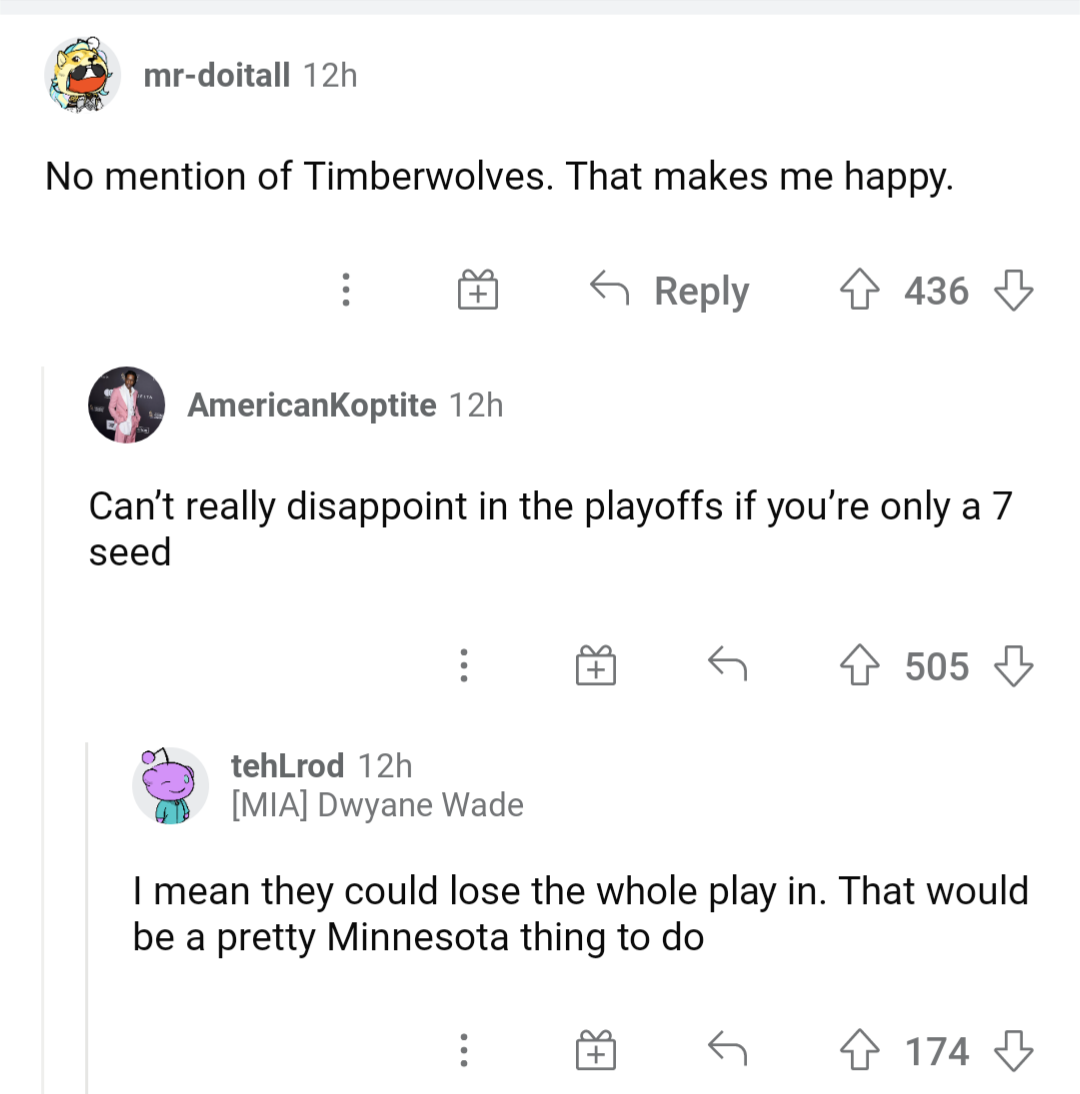Reply to mr-doitall's comment
The height and width of the screenshot is (1094, 1080).
coord(669,291)
